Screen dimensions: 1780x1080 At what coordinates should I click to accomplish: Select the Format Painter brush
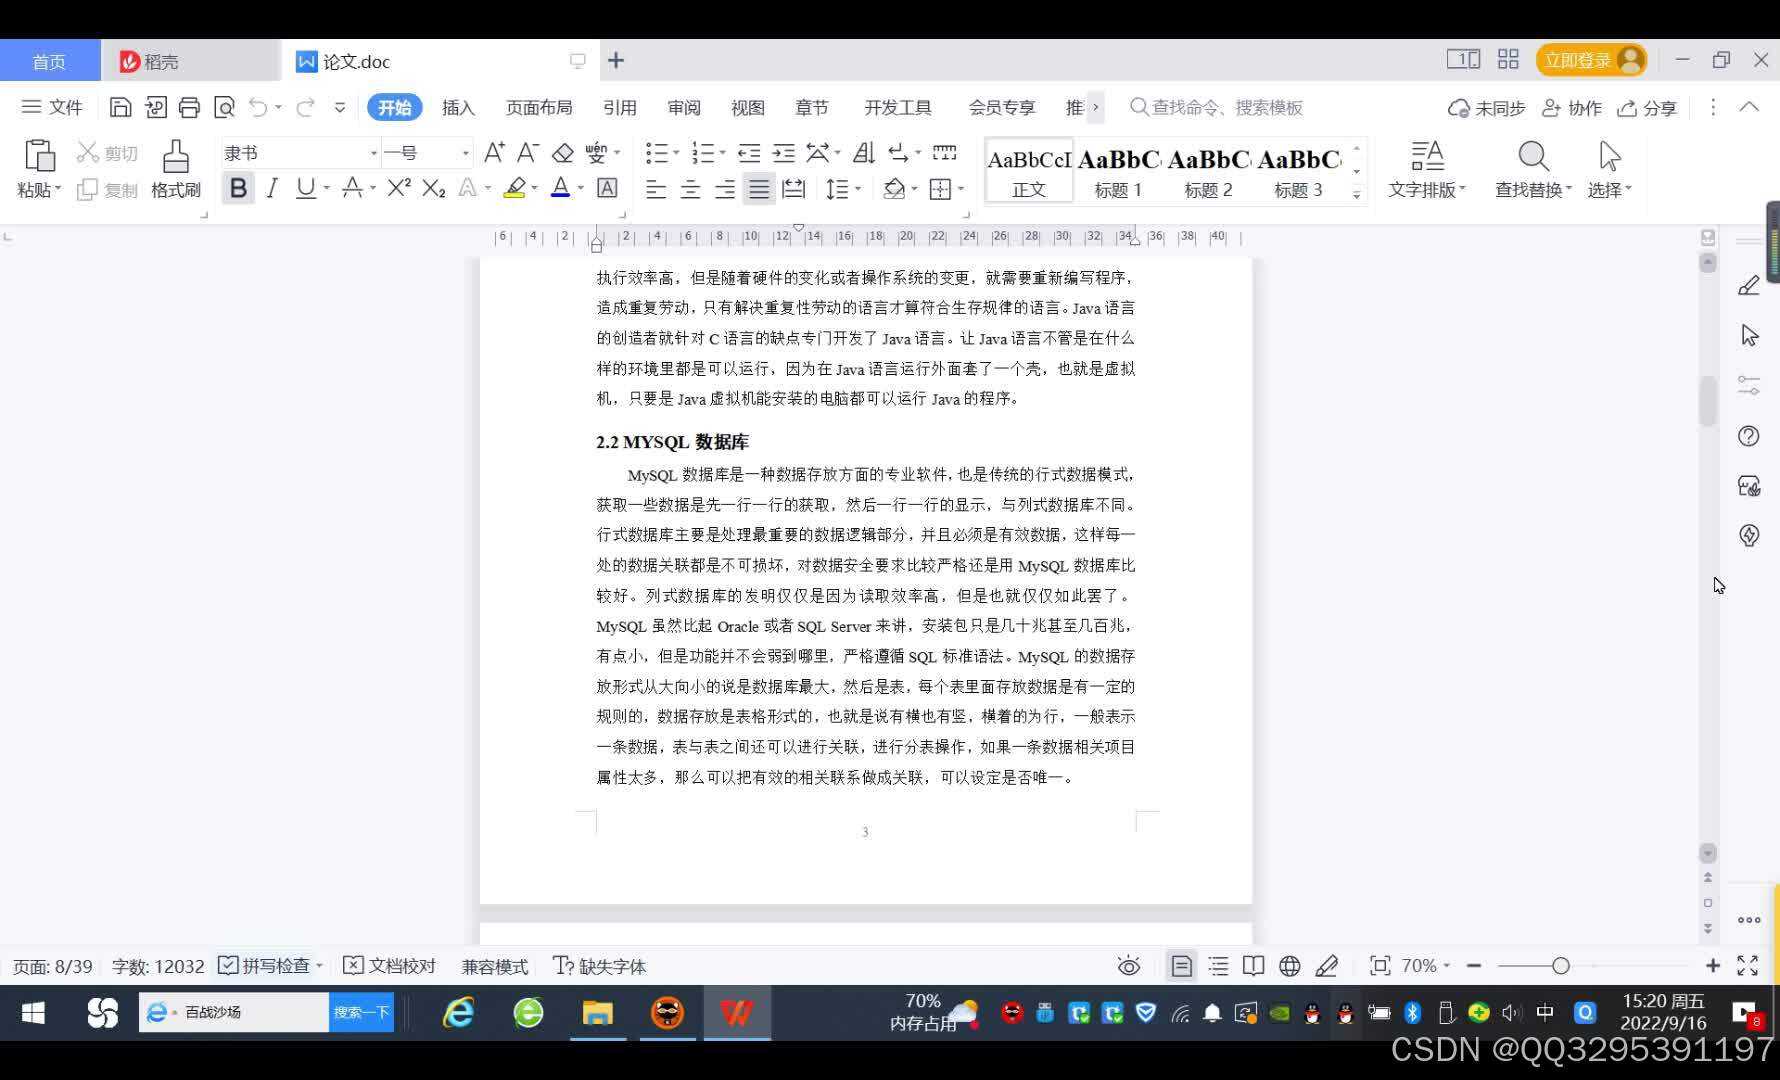[176, 156]
